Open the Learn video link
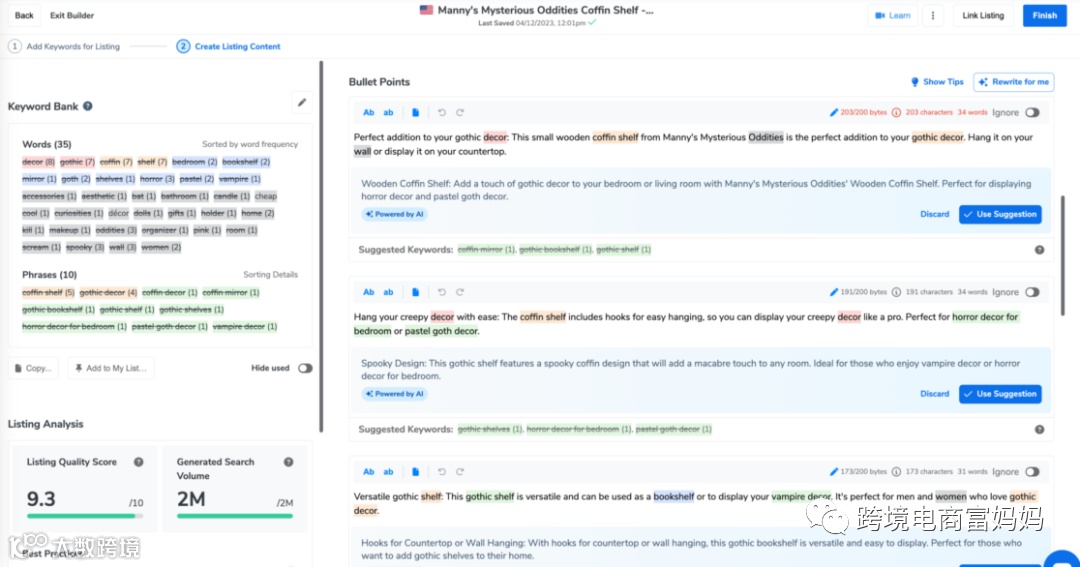This screenshot has height=567, width=1080. [893, 15]
